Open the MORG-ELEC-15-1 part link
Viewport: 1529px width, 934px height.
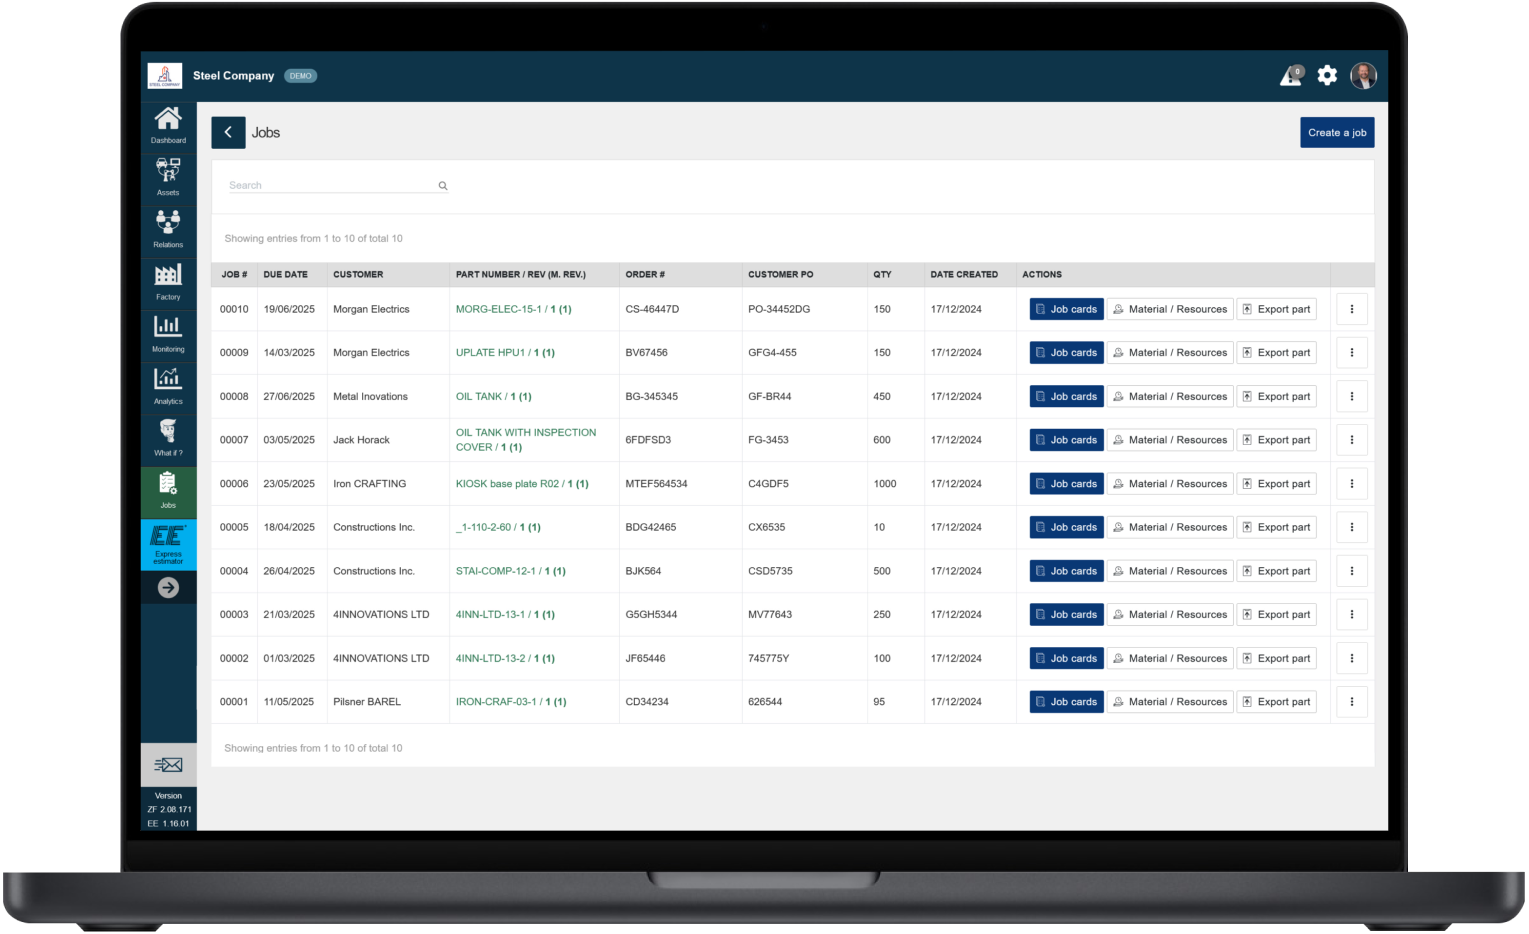[498, 309]
